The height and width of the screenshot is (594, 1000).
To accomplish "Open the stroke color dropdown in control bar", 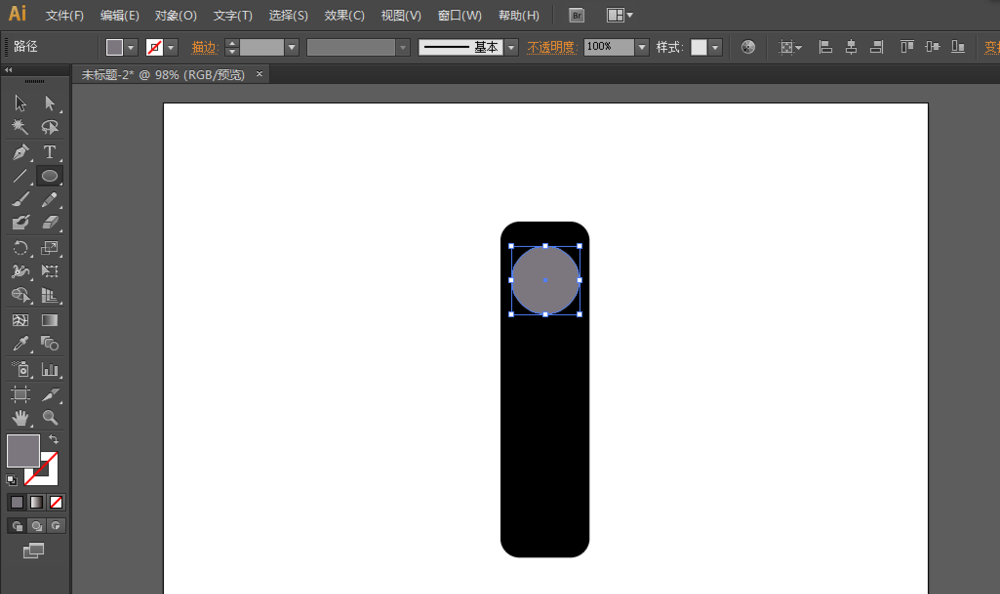I will point(171,47).
